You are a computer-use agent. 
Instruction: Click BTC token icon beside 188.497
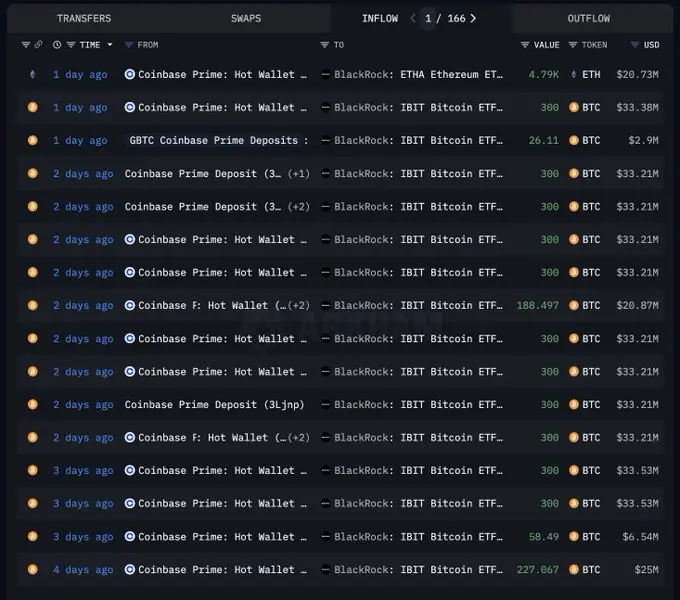tap(574, 305)
